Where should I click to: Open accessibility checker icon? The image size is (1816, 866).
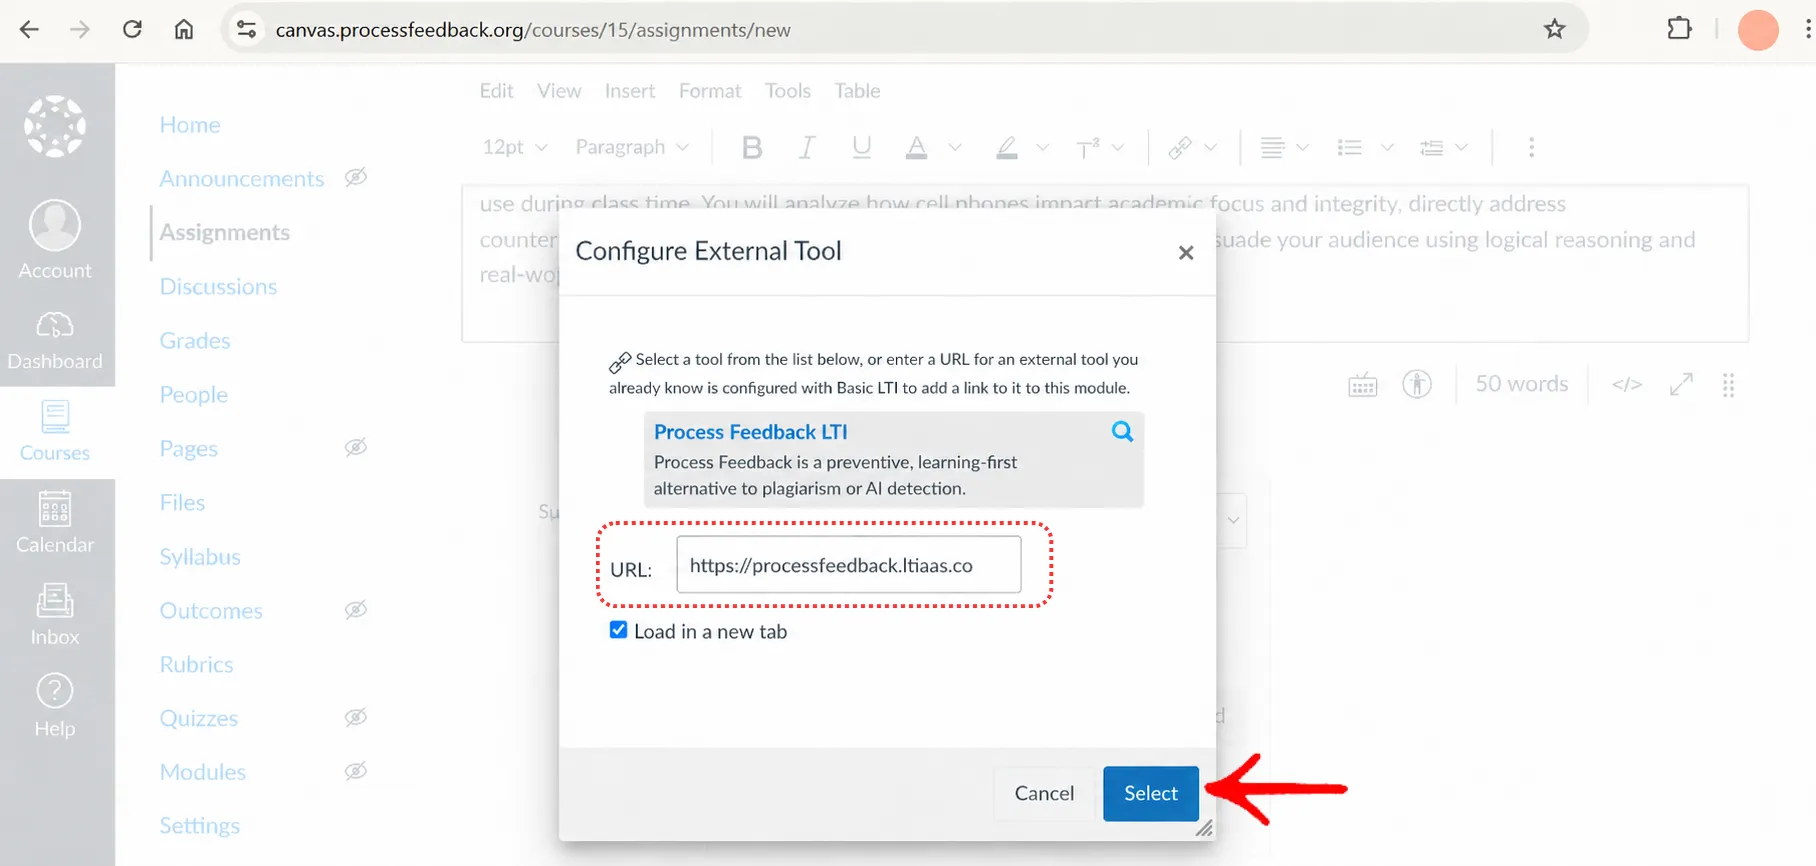[x=1417, y=384]
